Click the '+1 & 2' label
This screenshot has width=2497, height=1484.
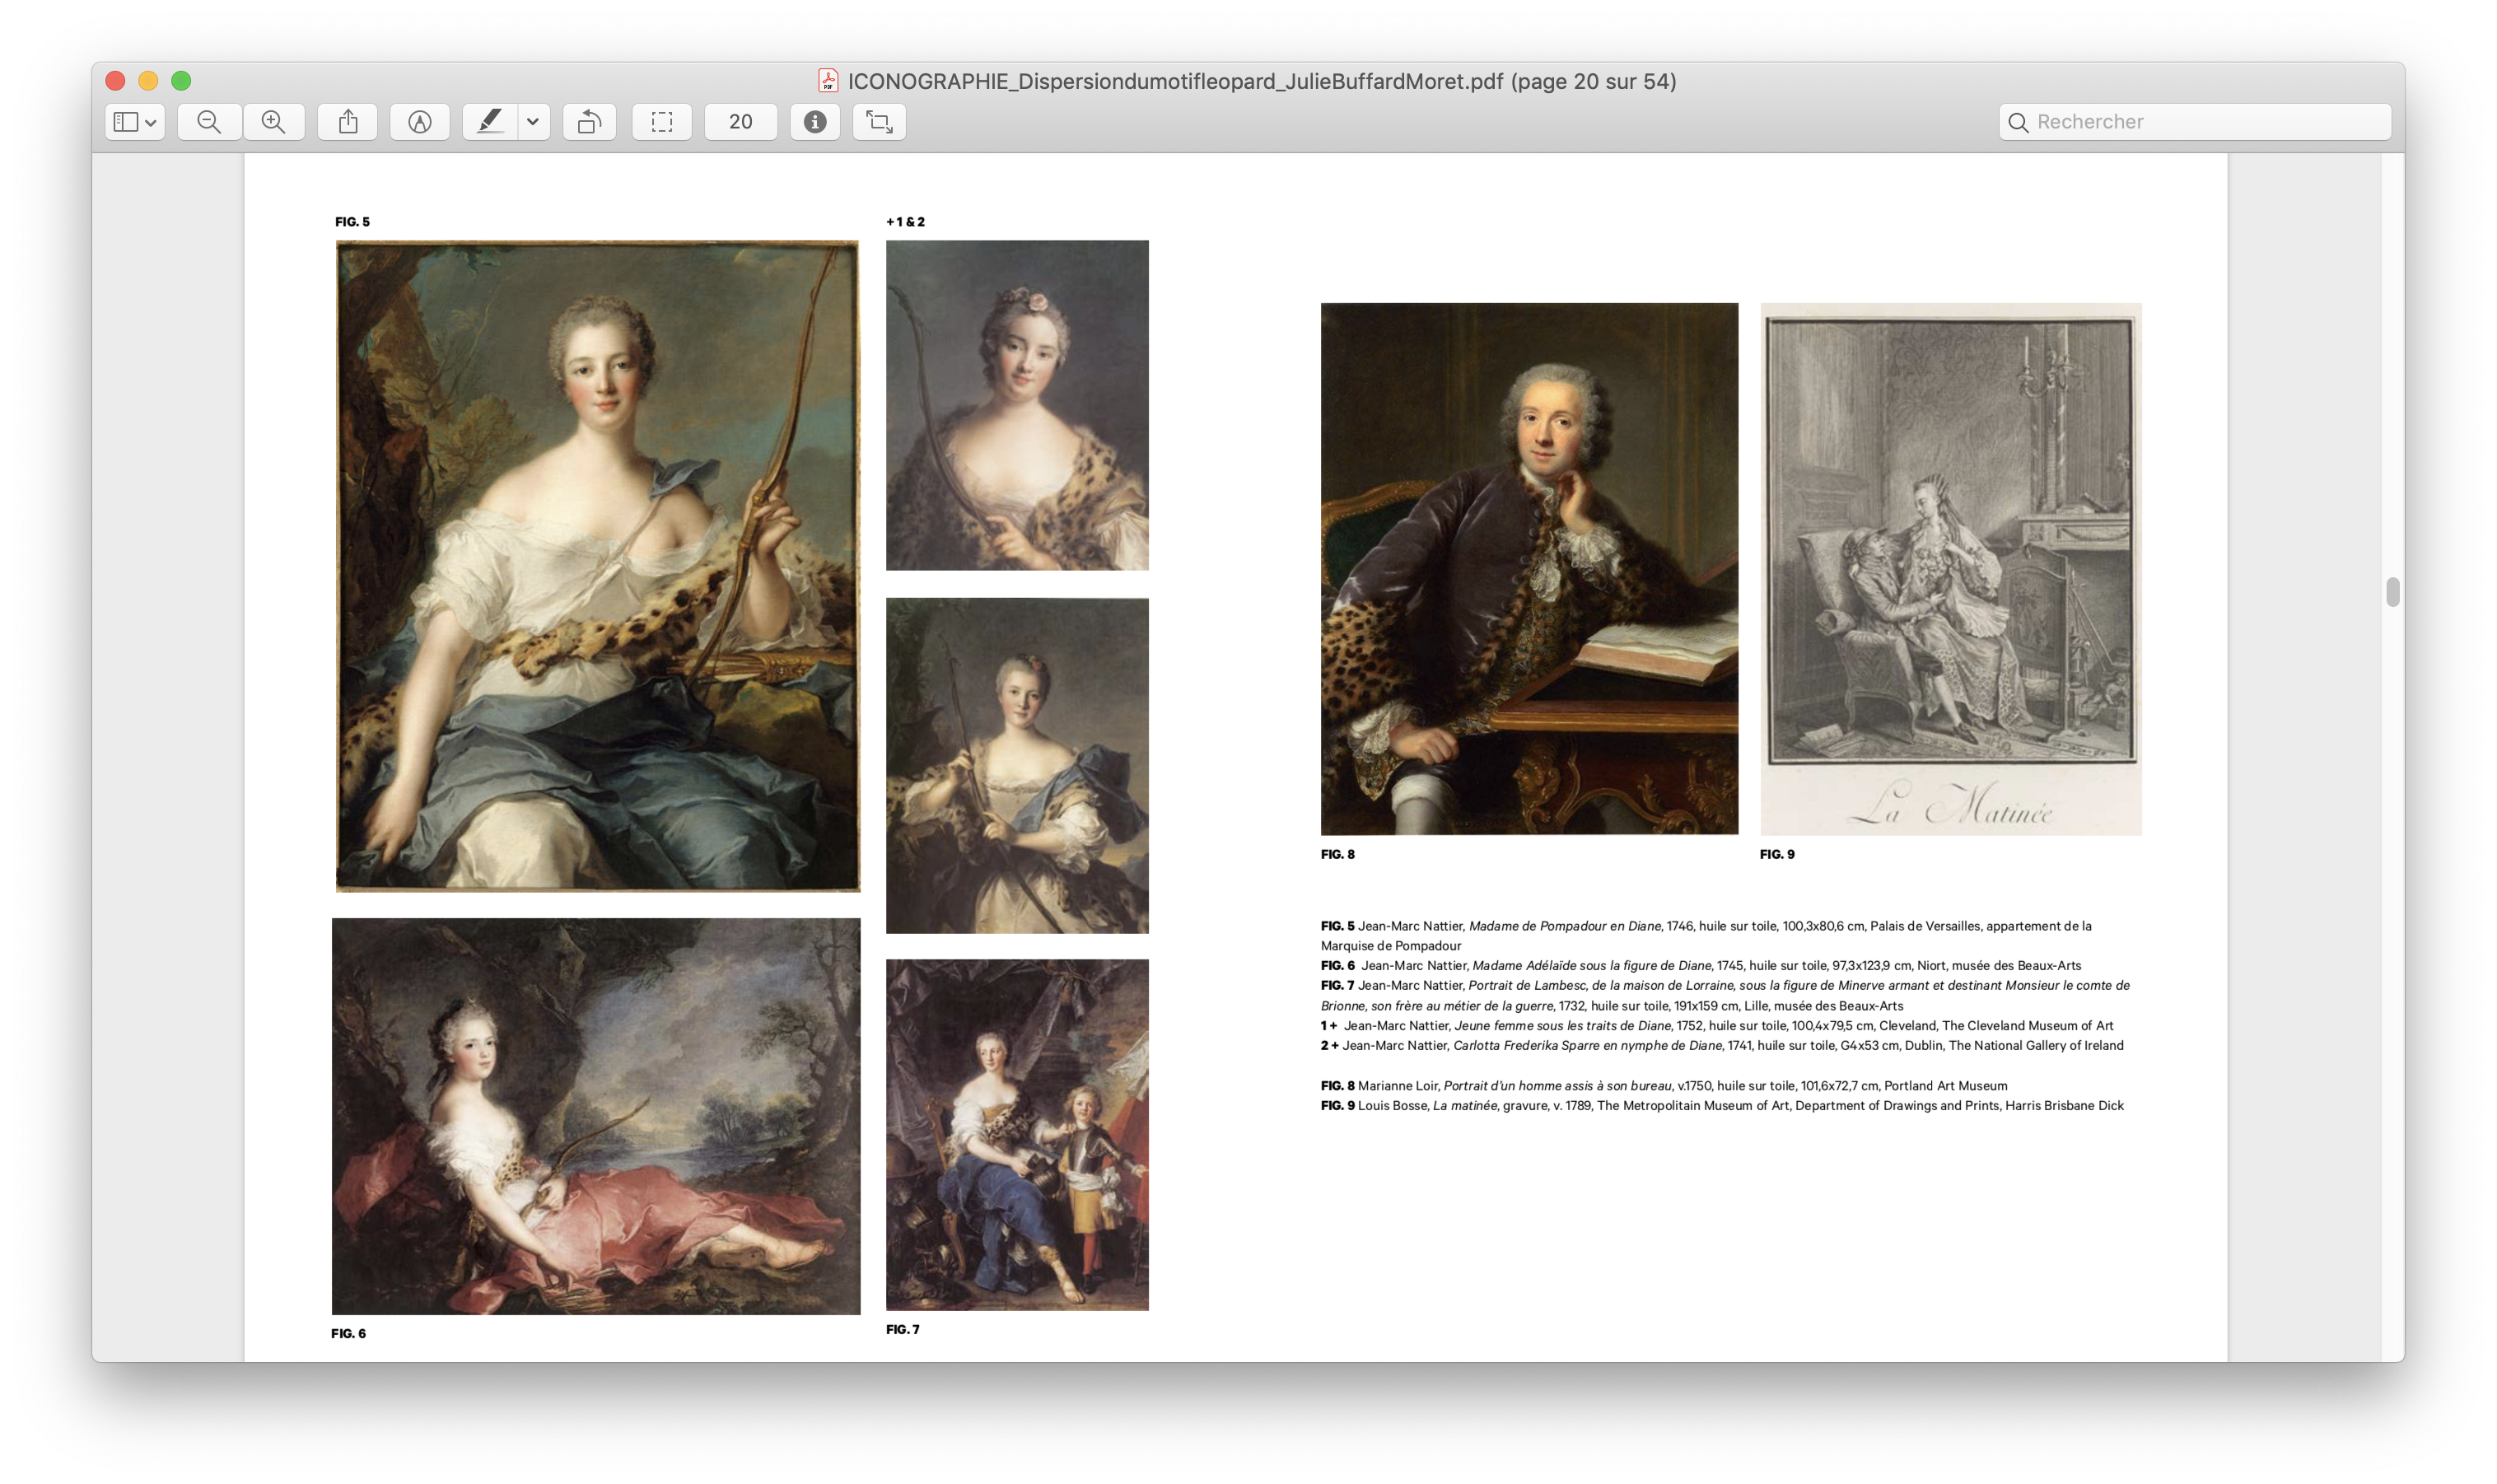coord(906,222)
